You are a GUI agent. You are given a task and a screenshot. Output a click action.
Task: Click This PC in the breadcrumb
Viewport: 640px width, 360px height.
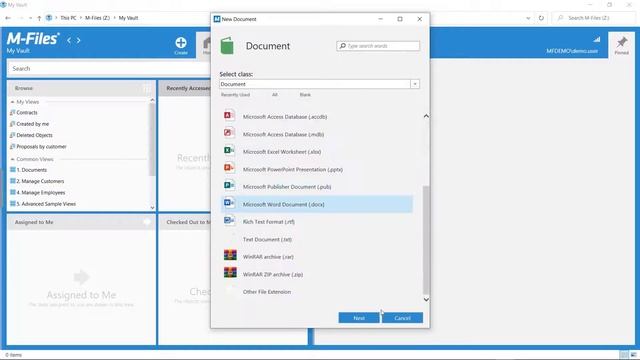(68, 18)
